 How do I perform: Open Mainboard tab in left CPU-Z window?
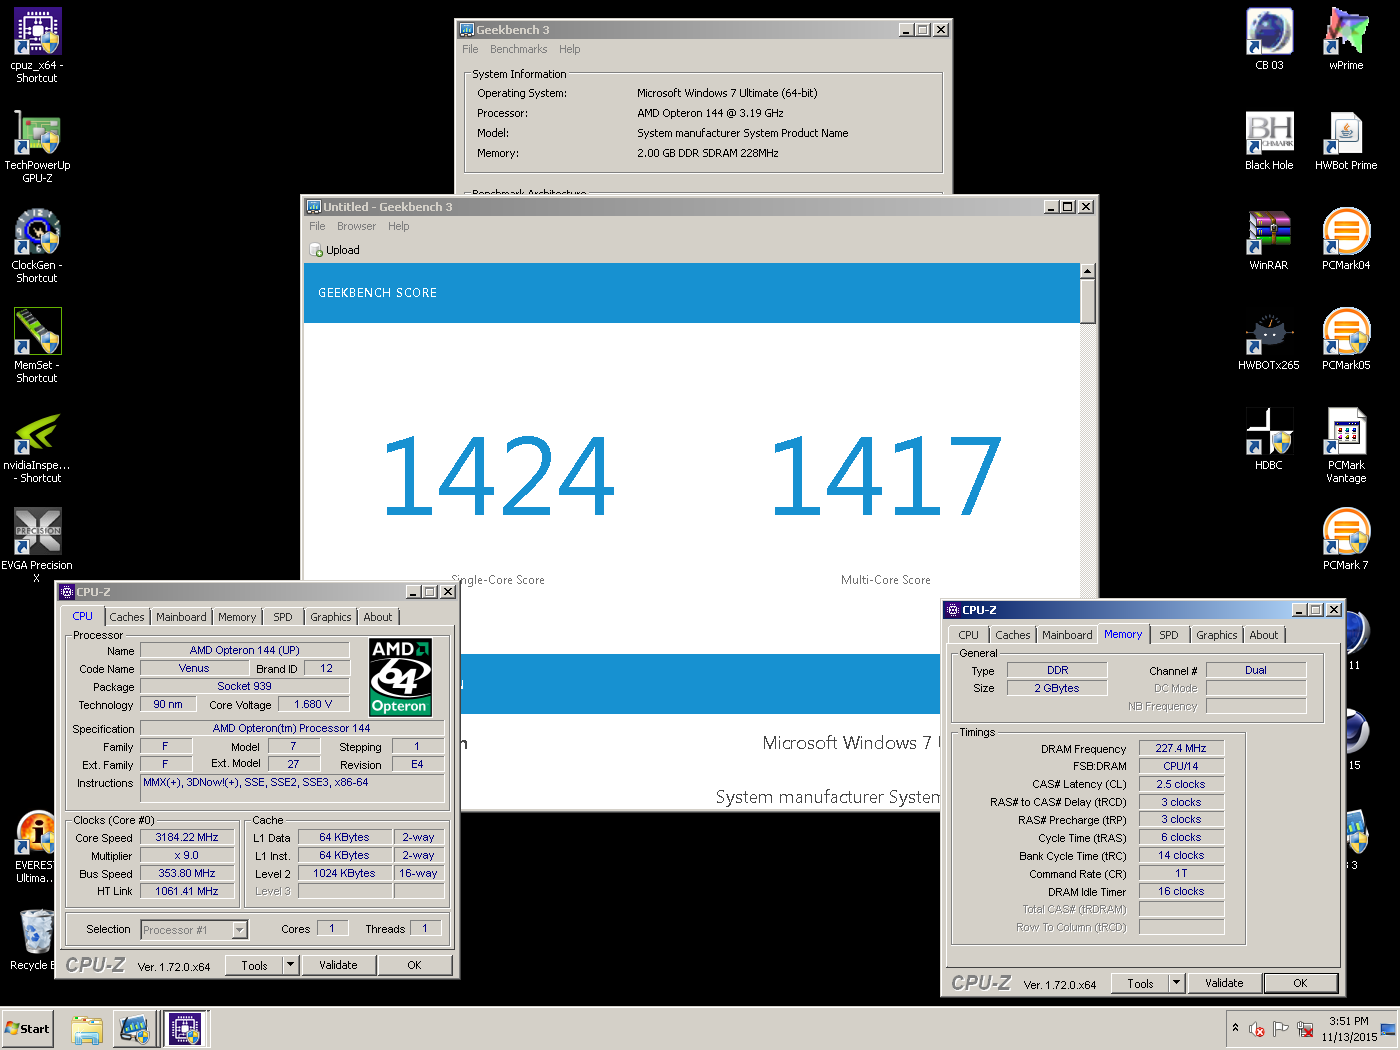181,617
